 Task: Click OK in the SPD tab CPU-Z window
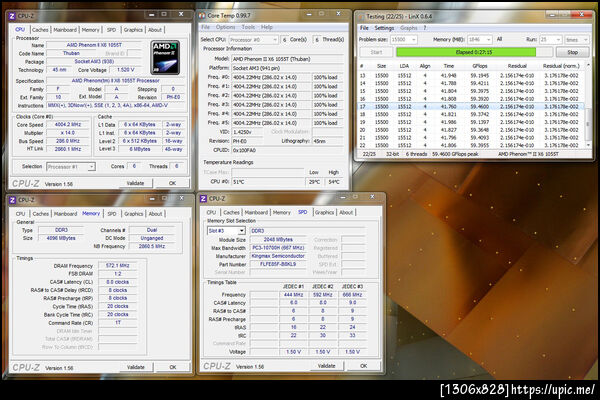pos(364,366)
